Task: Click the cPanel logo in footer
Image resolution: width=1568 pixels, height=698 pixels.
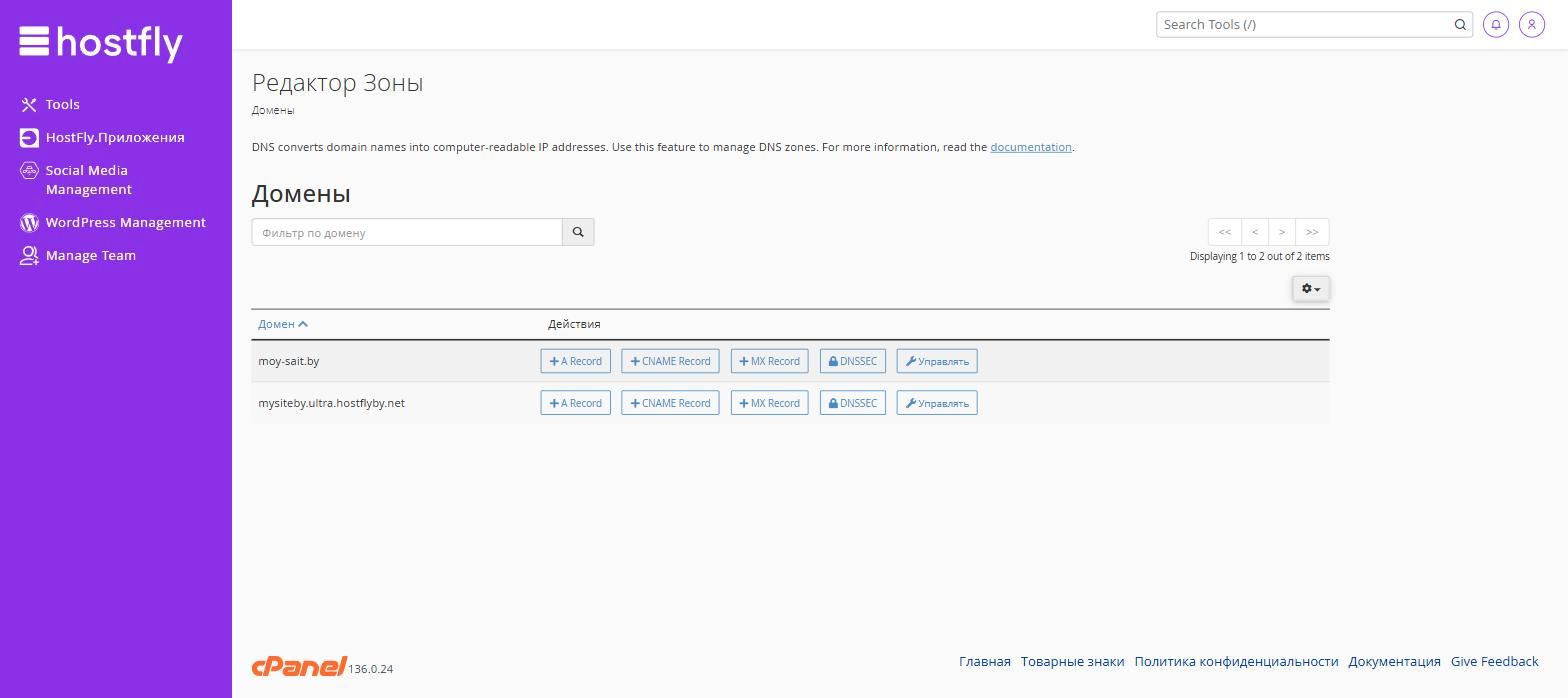Action: (x=299, y=667)
